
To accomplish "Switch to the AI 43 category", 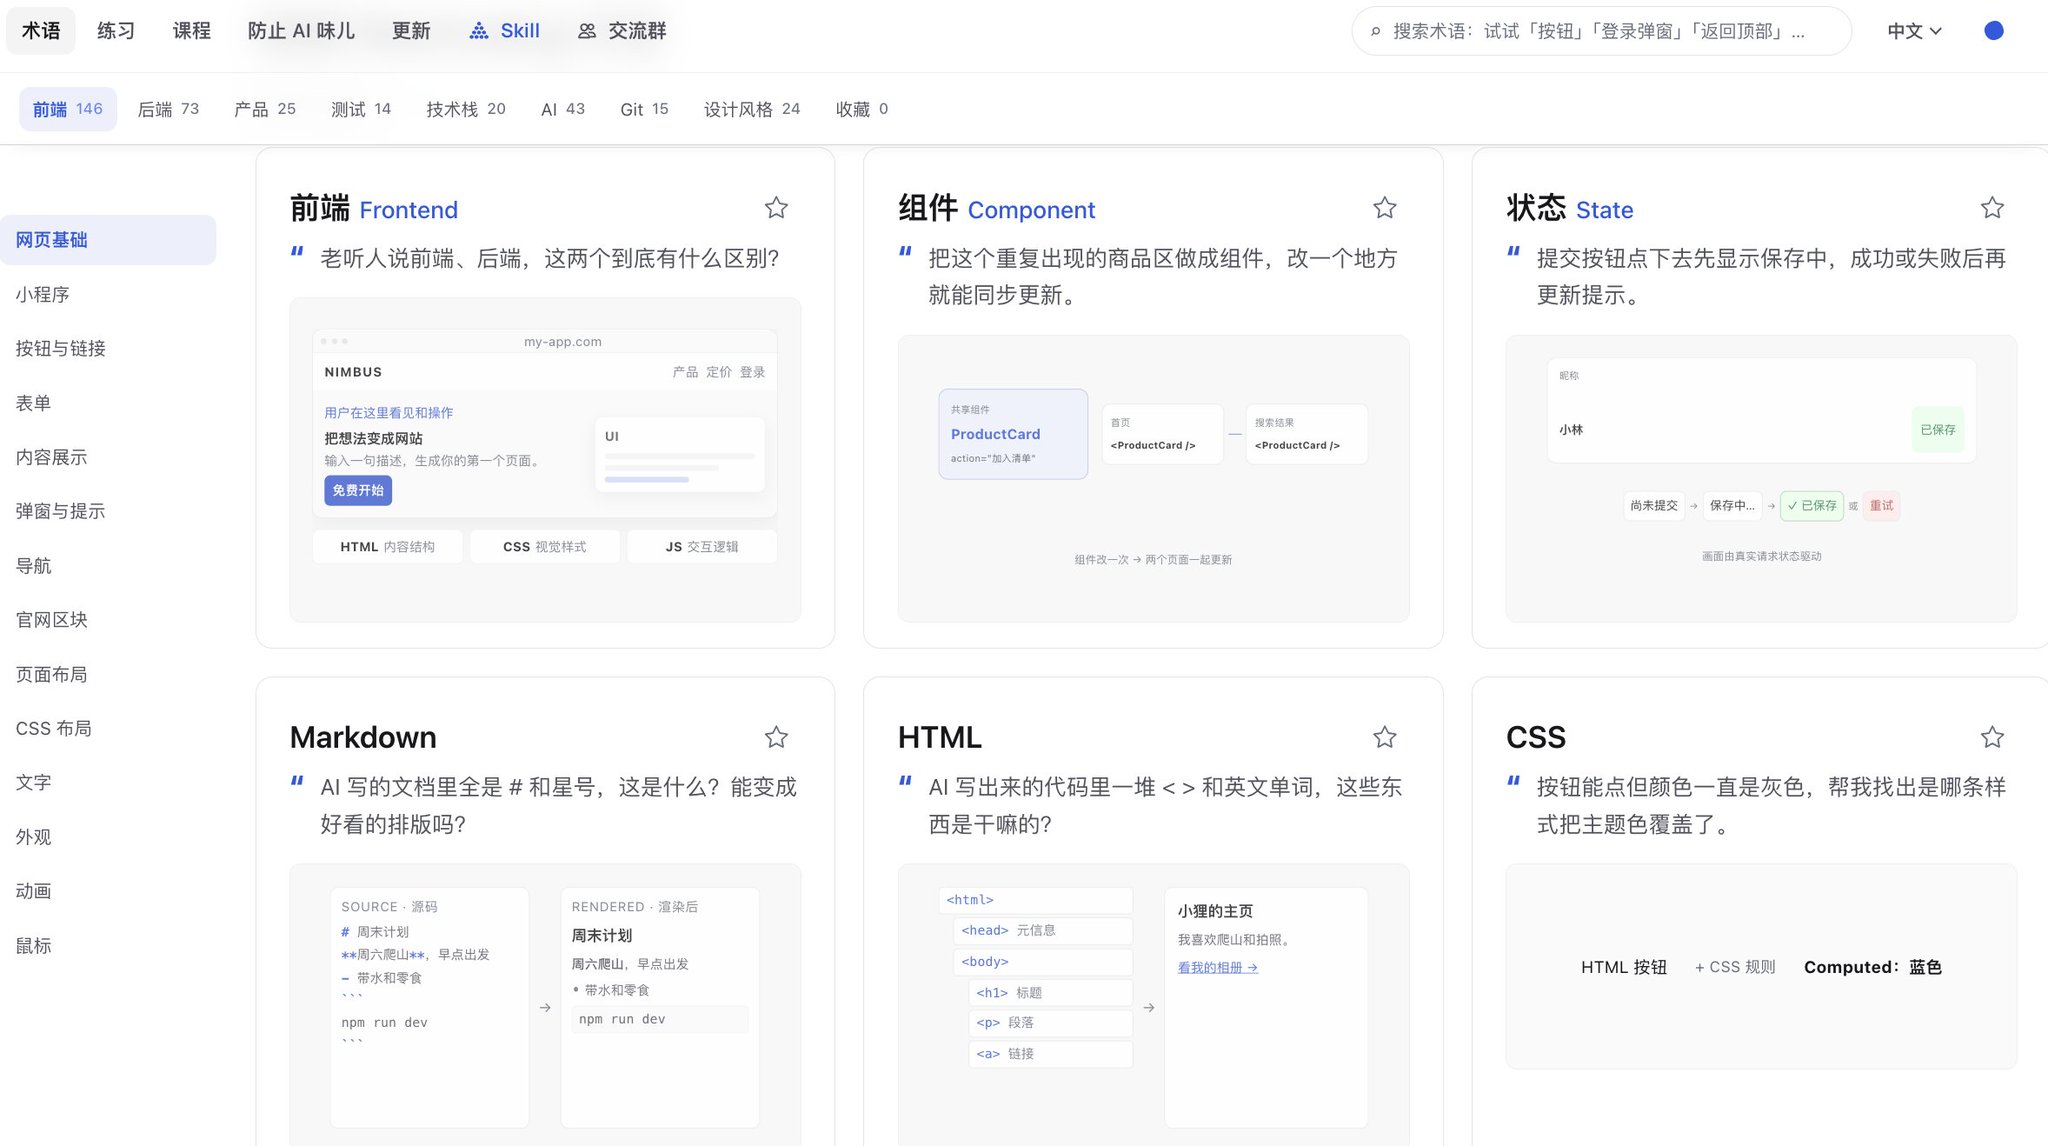I will (563, 109).
